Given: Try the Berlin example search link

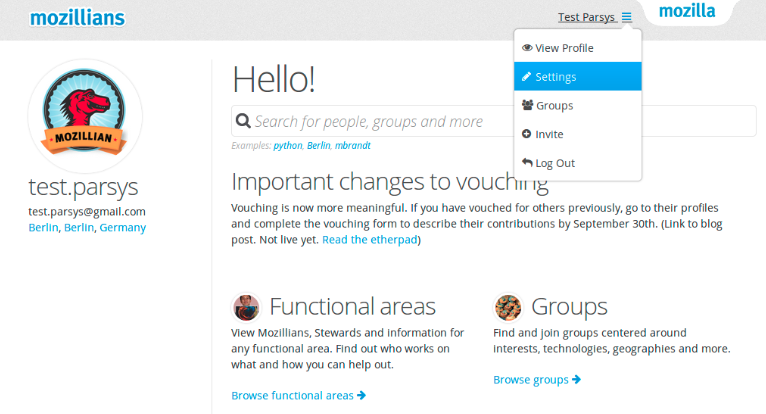Looking at the screenshot, I should click(x=319, y=146).
